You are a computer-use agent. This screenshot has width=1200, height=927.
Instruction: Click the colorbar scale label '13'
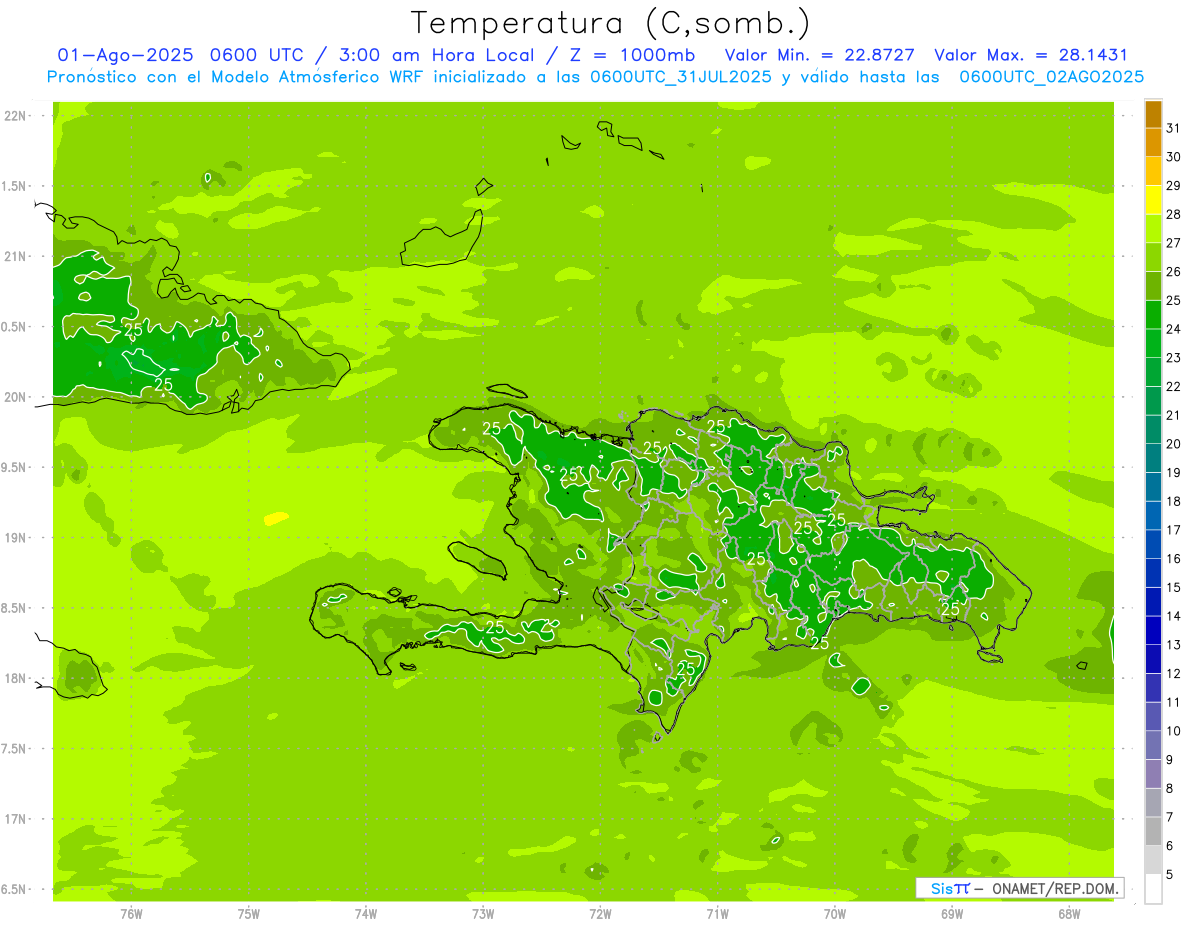pyautogui.click(x=1174, y=645)
